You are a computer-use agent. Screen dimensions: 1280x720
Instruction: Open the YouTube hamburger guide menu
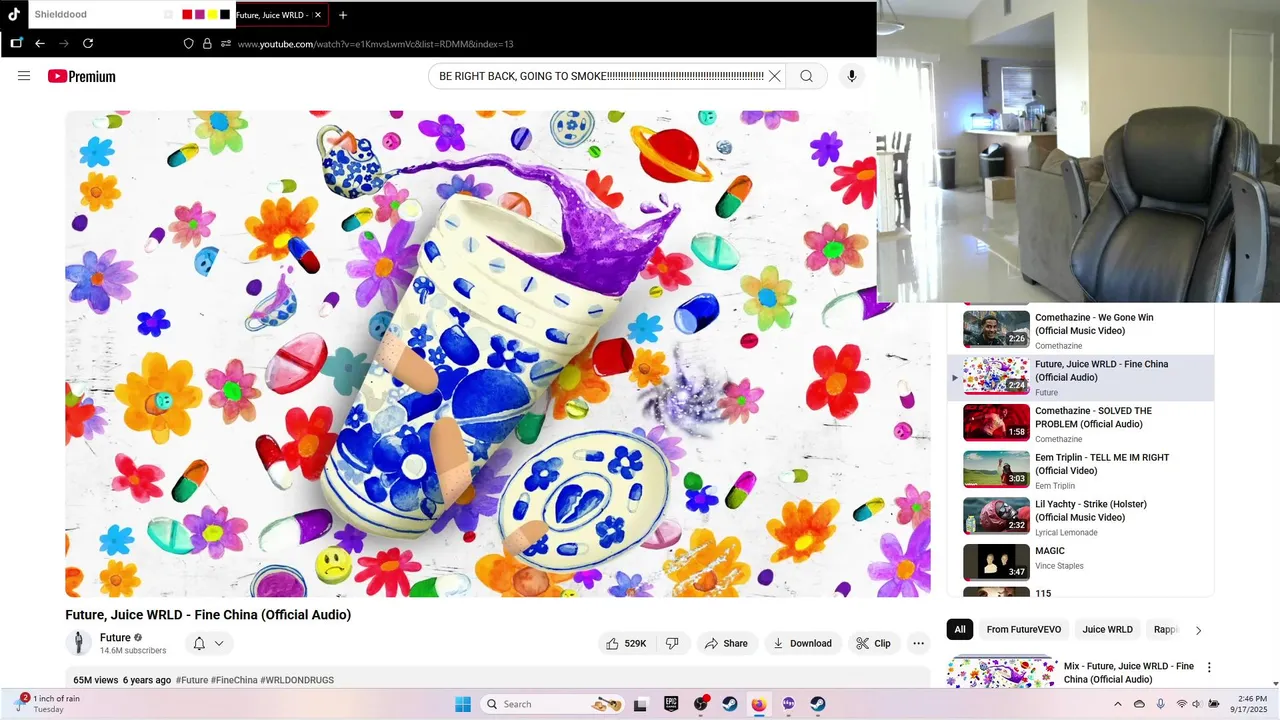coord(24,76)
